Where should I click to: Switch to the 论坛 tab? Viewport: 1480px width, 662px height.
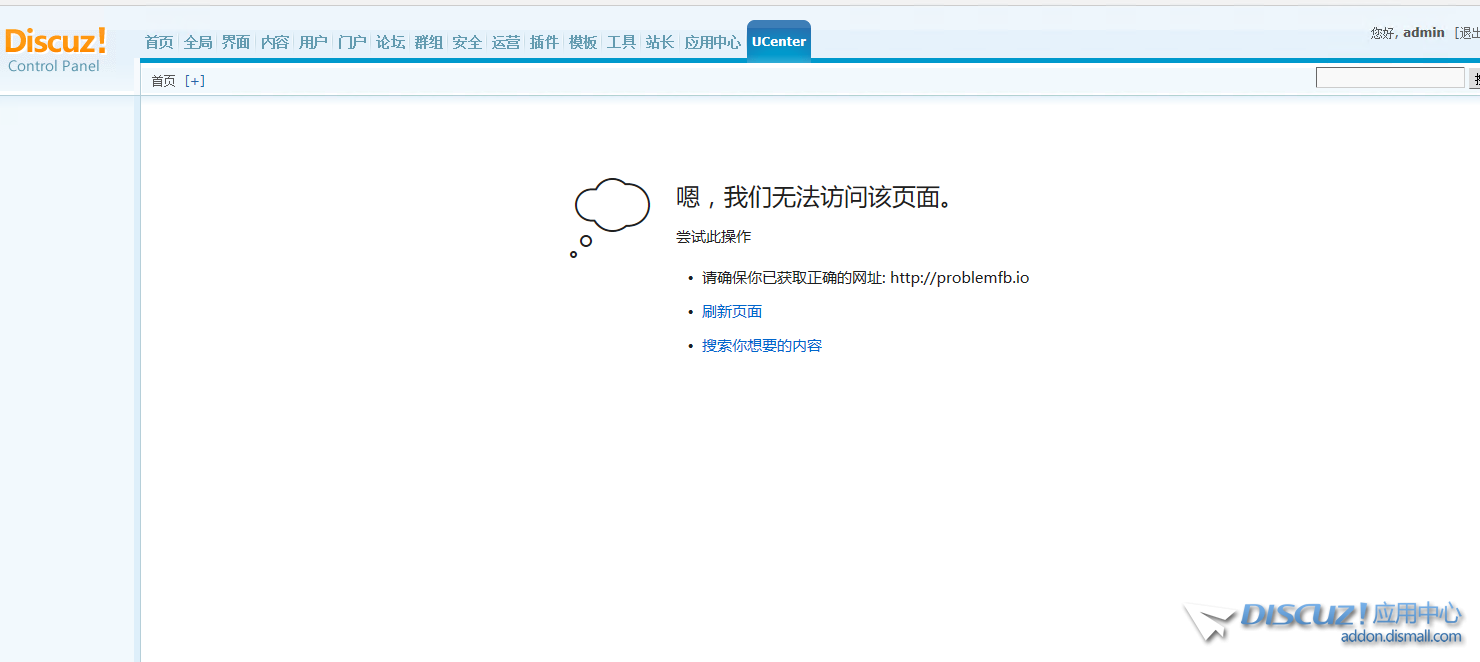click(390, 42)
